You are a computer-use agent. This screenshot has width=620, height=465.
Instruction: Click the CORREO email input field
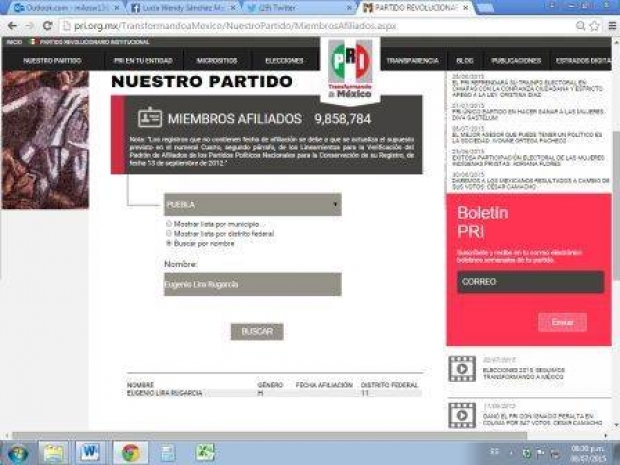tap(531, 282)
